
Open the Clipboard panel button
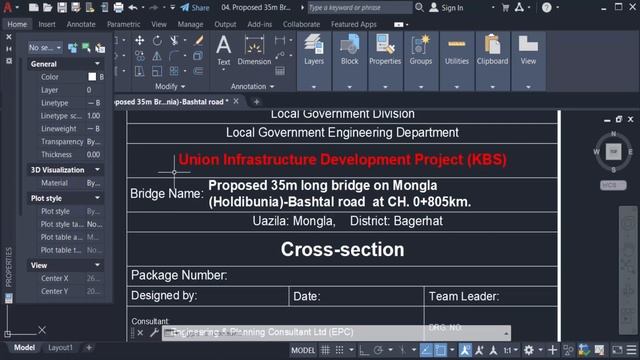492,51
